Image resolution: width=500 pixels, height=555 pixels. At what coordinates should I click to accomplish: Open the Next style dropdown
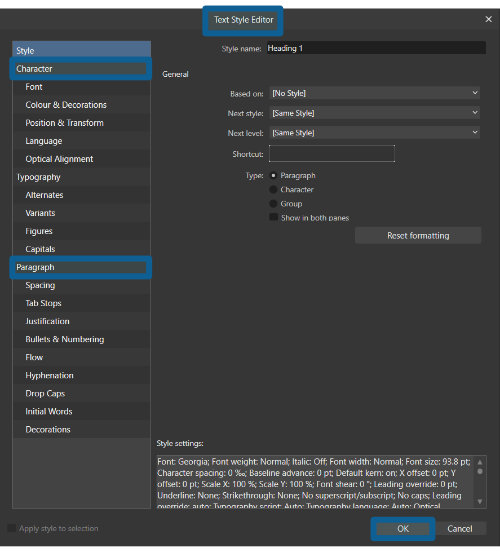click(x=374, y=113)
